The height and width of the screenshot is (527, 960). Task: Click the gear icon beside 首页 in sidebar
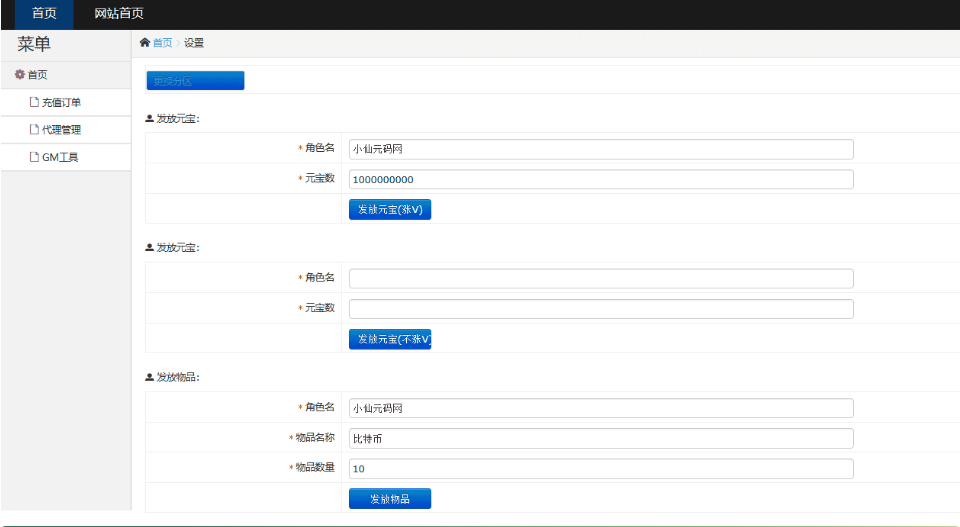pos(19,75)
